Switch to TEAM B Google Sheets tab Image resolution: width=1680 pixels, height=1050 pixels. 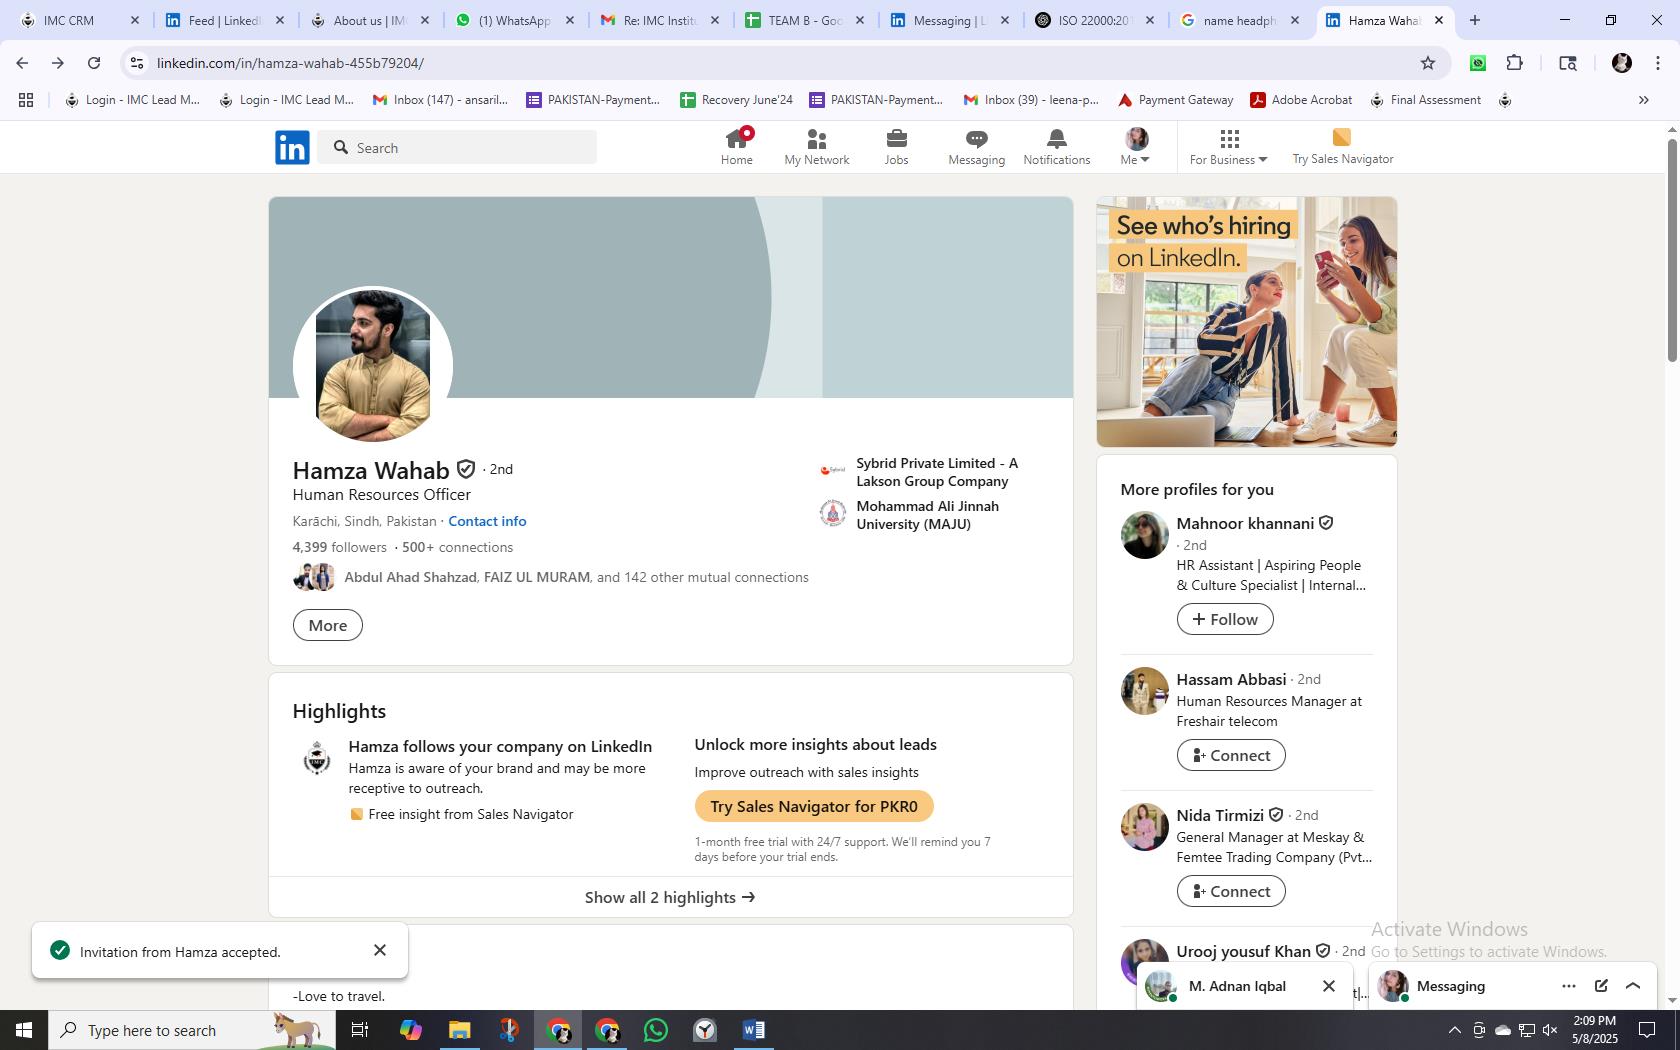click(x=805, y=20)
